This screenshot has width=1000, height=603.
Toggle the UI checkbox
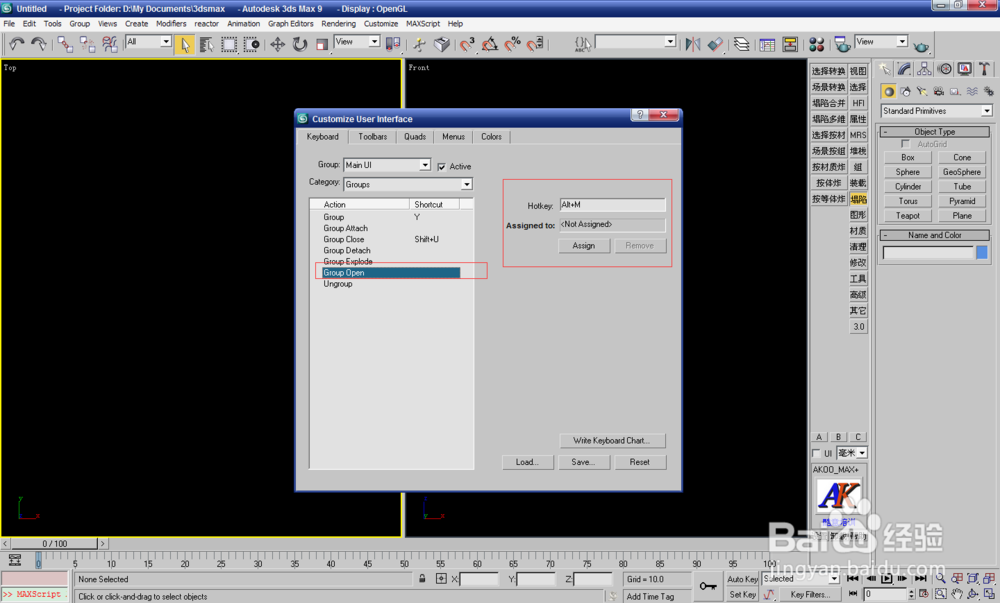click(816, 453)
